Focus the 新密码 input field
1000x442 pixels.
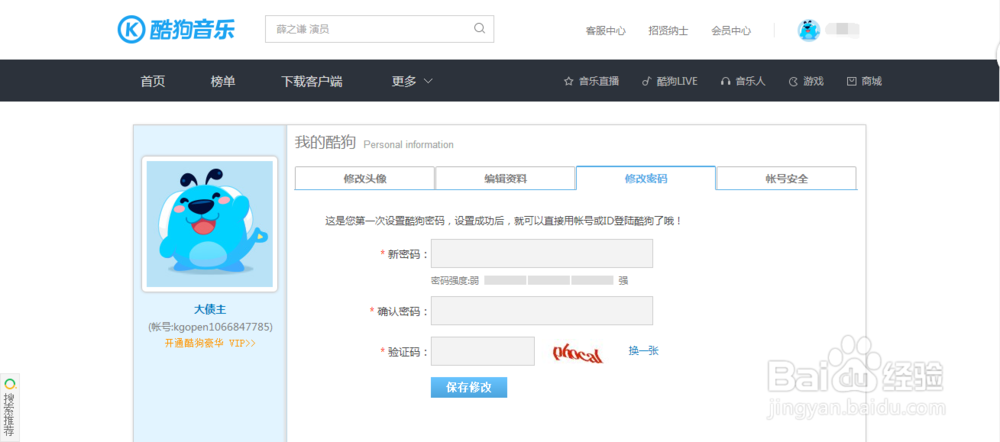pos(541,253)
